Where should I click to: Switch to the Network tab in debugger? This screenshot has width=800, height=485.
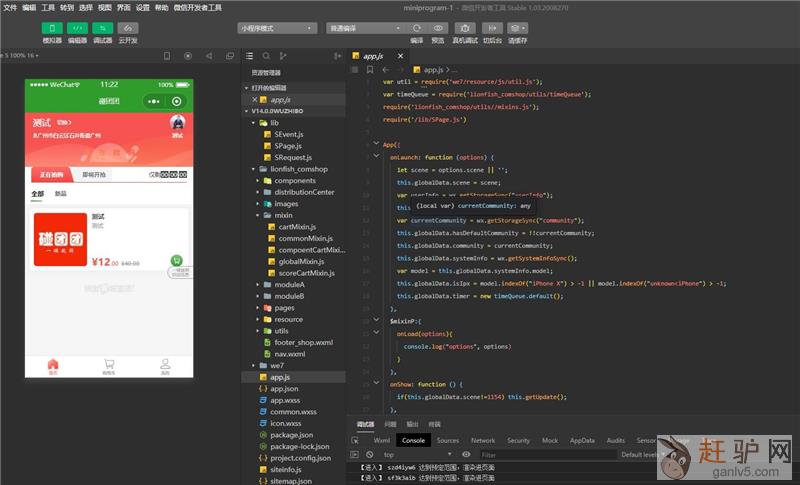coord(483,440)
